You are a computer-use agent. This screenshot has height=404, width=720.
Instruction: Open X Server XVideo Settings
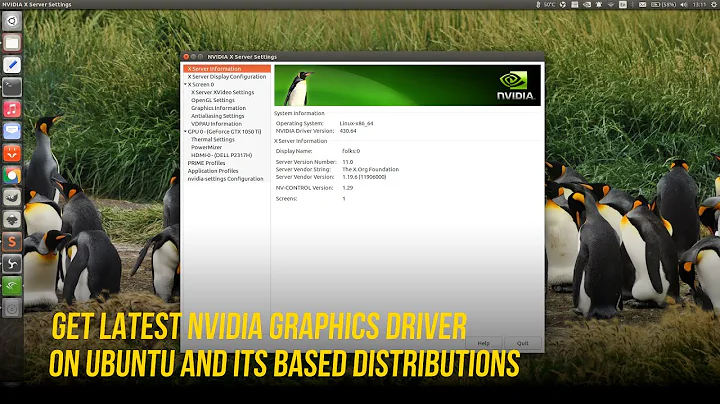223,92
